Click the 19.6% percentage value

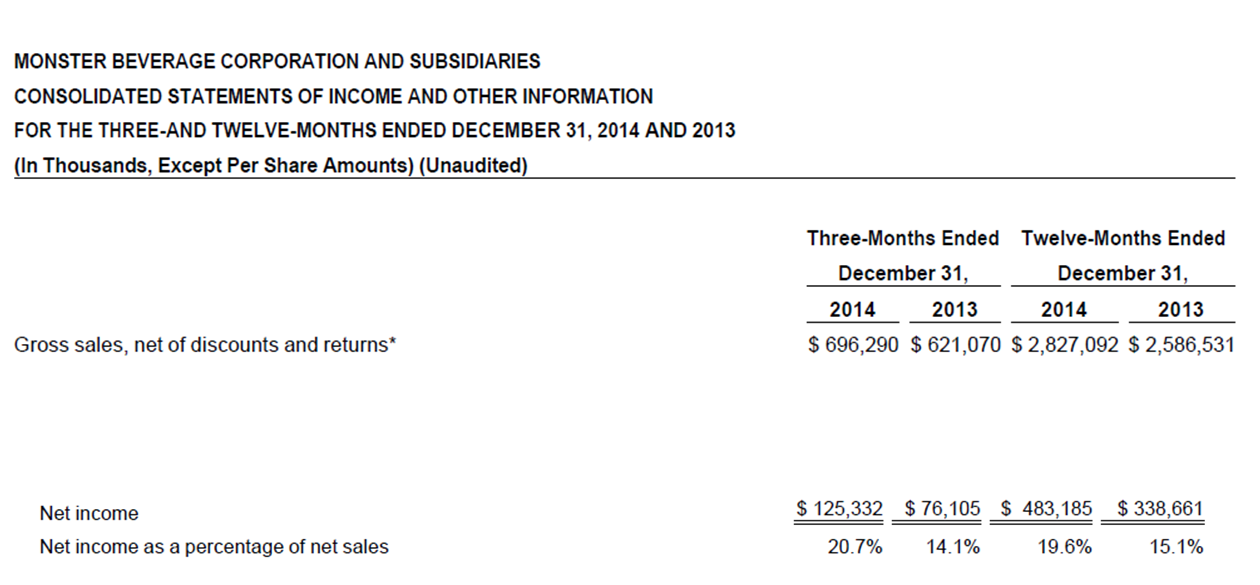coord(1065,547)
